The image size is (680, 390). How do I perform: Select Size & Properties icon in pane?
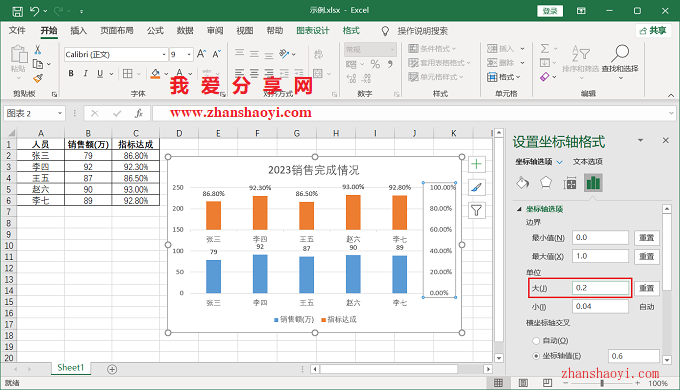pos(569,183)
